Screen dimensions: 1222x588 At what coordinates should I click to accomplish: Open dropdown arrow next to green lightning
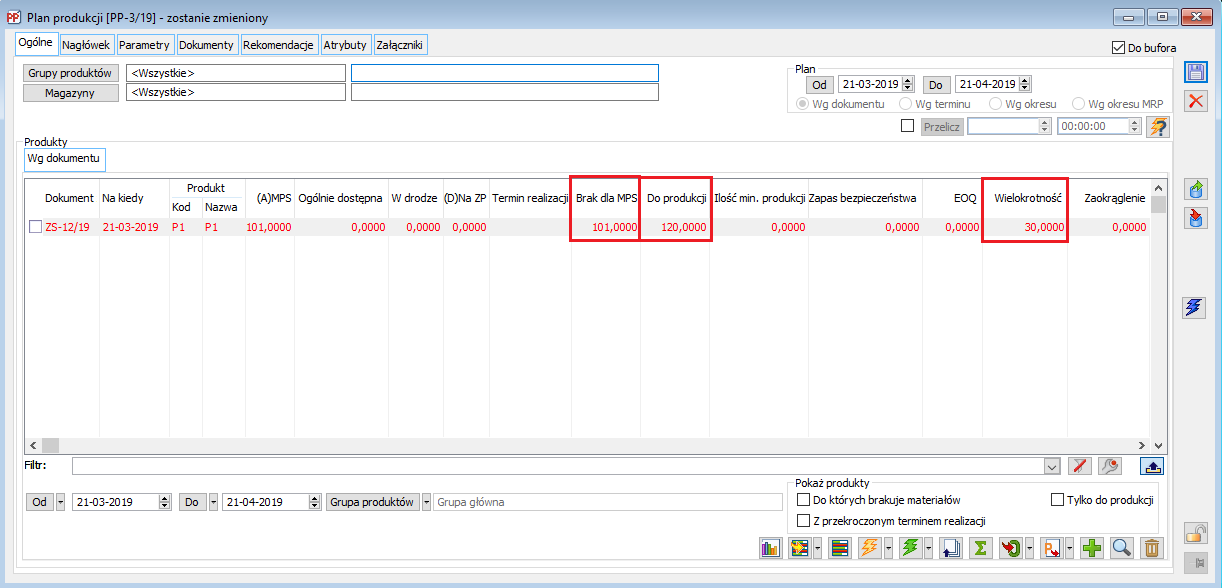pyautogui.click(x=927, y=548)
